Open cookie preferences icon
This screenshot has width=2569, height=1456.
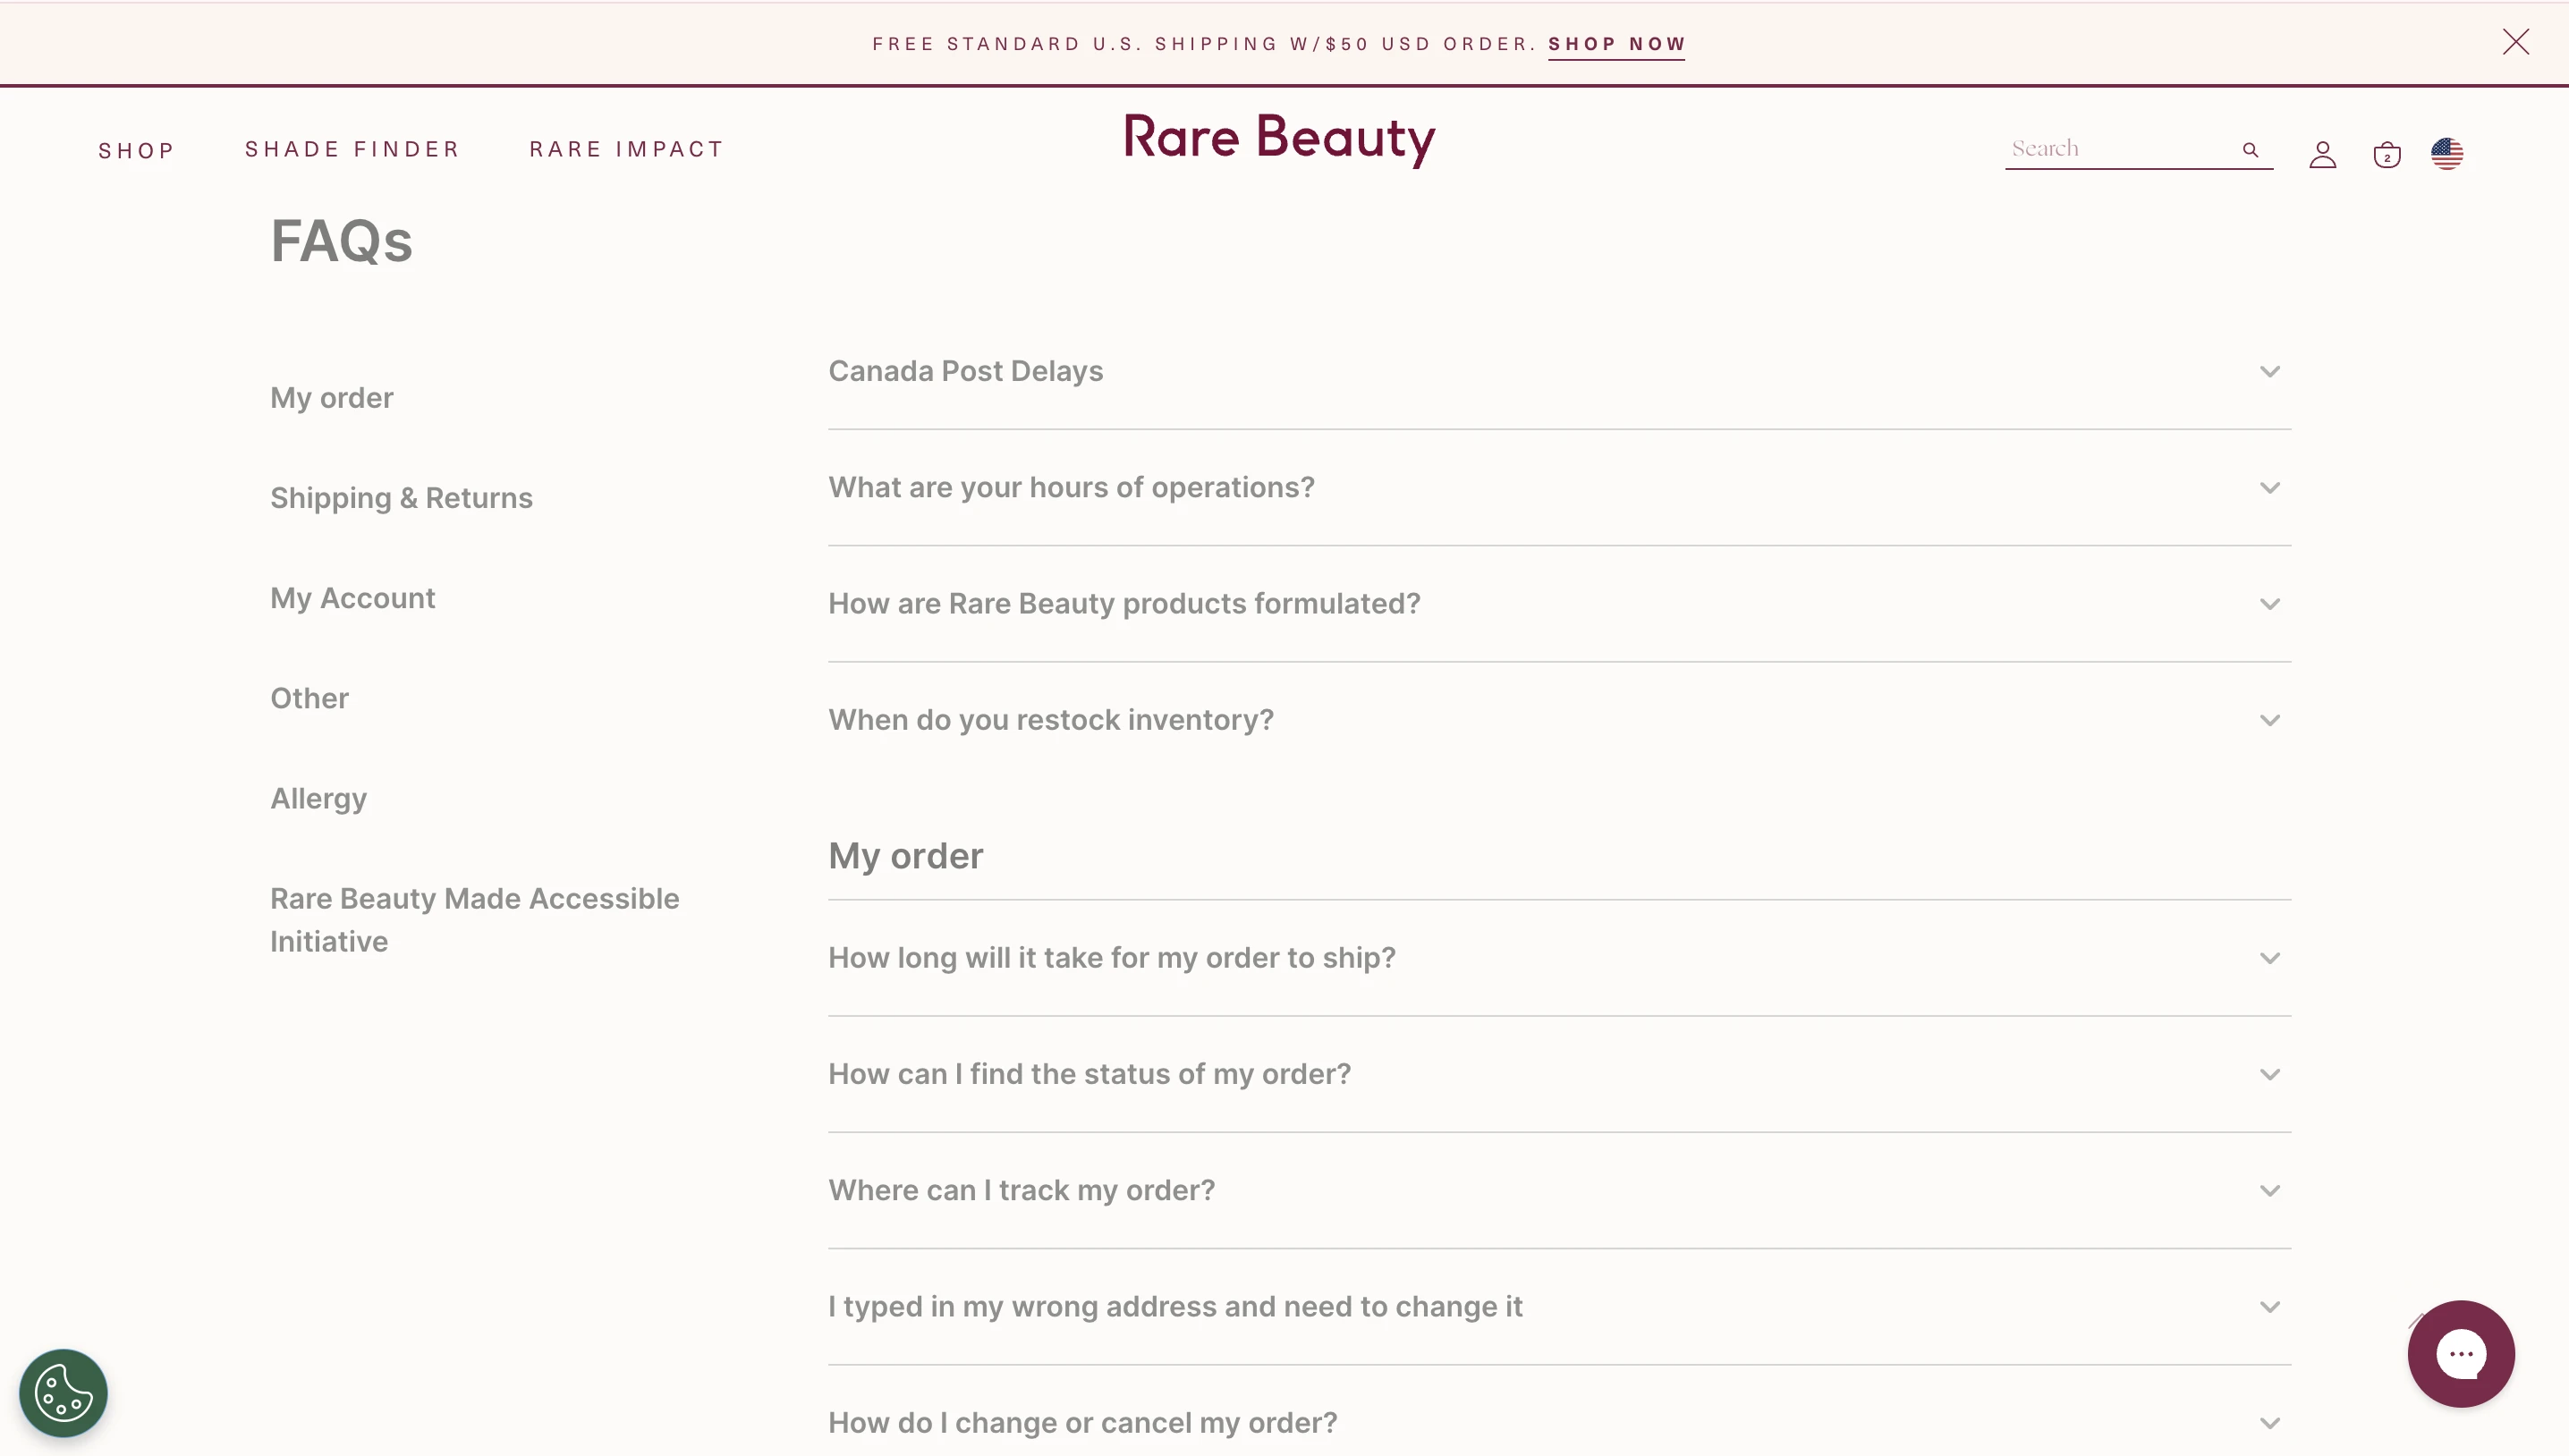[63, 1392]
